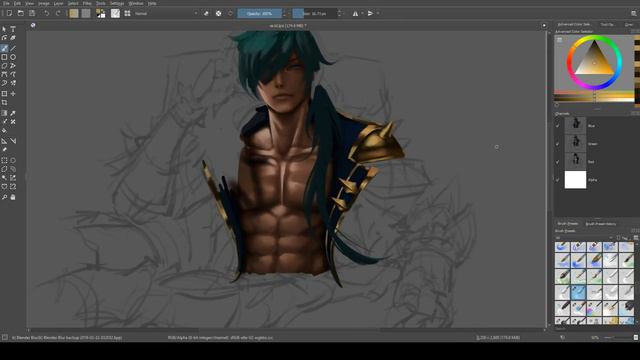
Task: Select the Crop tool
Action: click(x=4, y=102)
